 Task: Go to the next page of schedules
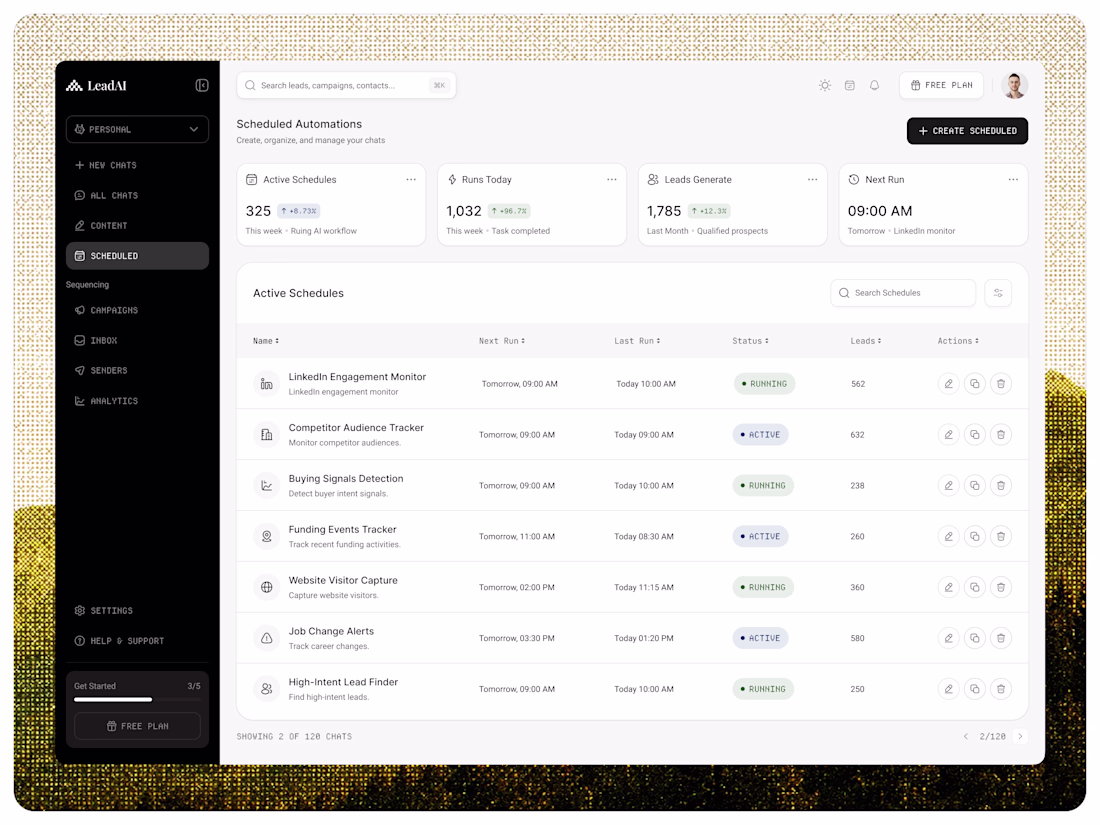point(1020,737)
